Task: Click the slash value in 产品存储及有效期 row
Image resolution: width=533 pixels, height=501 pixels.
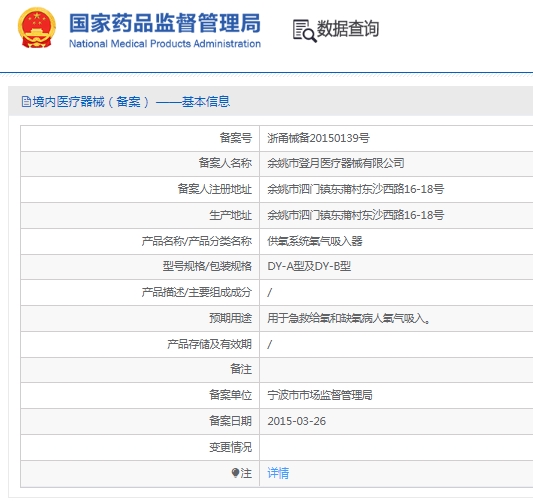Action: click(x=270, y=345)
